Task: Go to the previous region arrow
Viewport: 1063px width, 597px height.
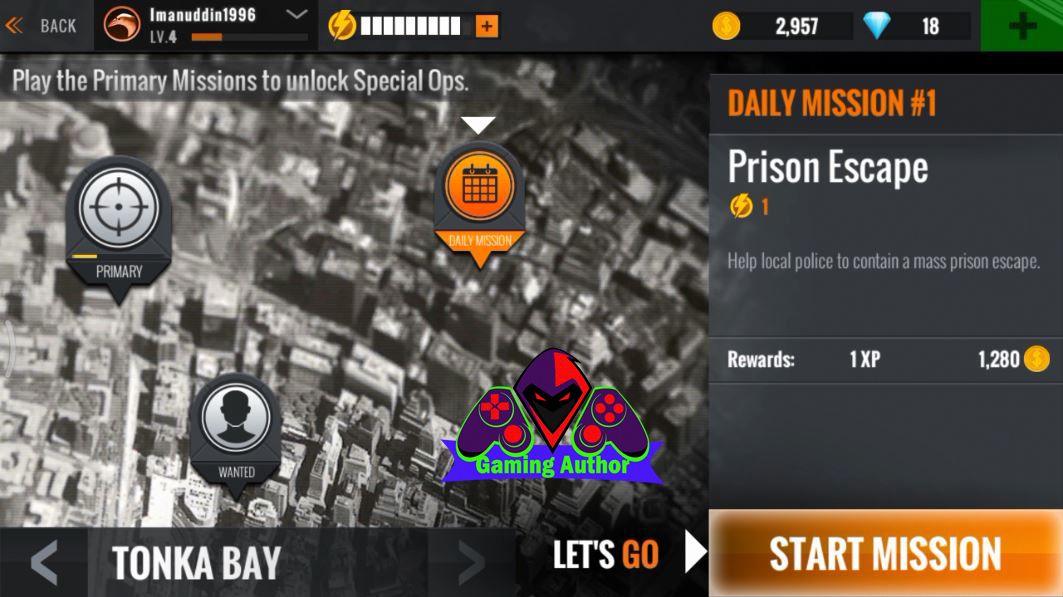Action: [x=44, y=562]
